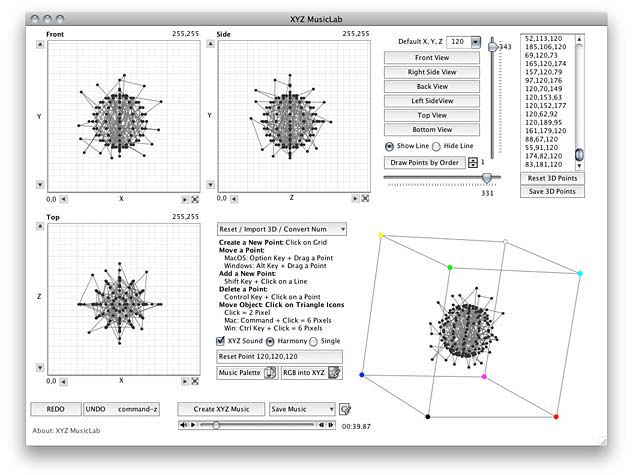Click the horizontal slider thumb at 331
Viewport: 639px width, 475px height.
point(487,178)
